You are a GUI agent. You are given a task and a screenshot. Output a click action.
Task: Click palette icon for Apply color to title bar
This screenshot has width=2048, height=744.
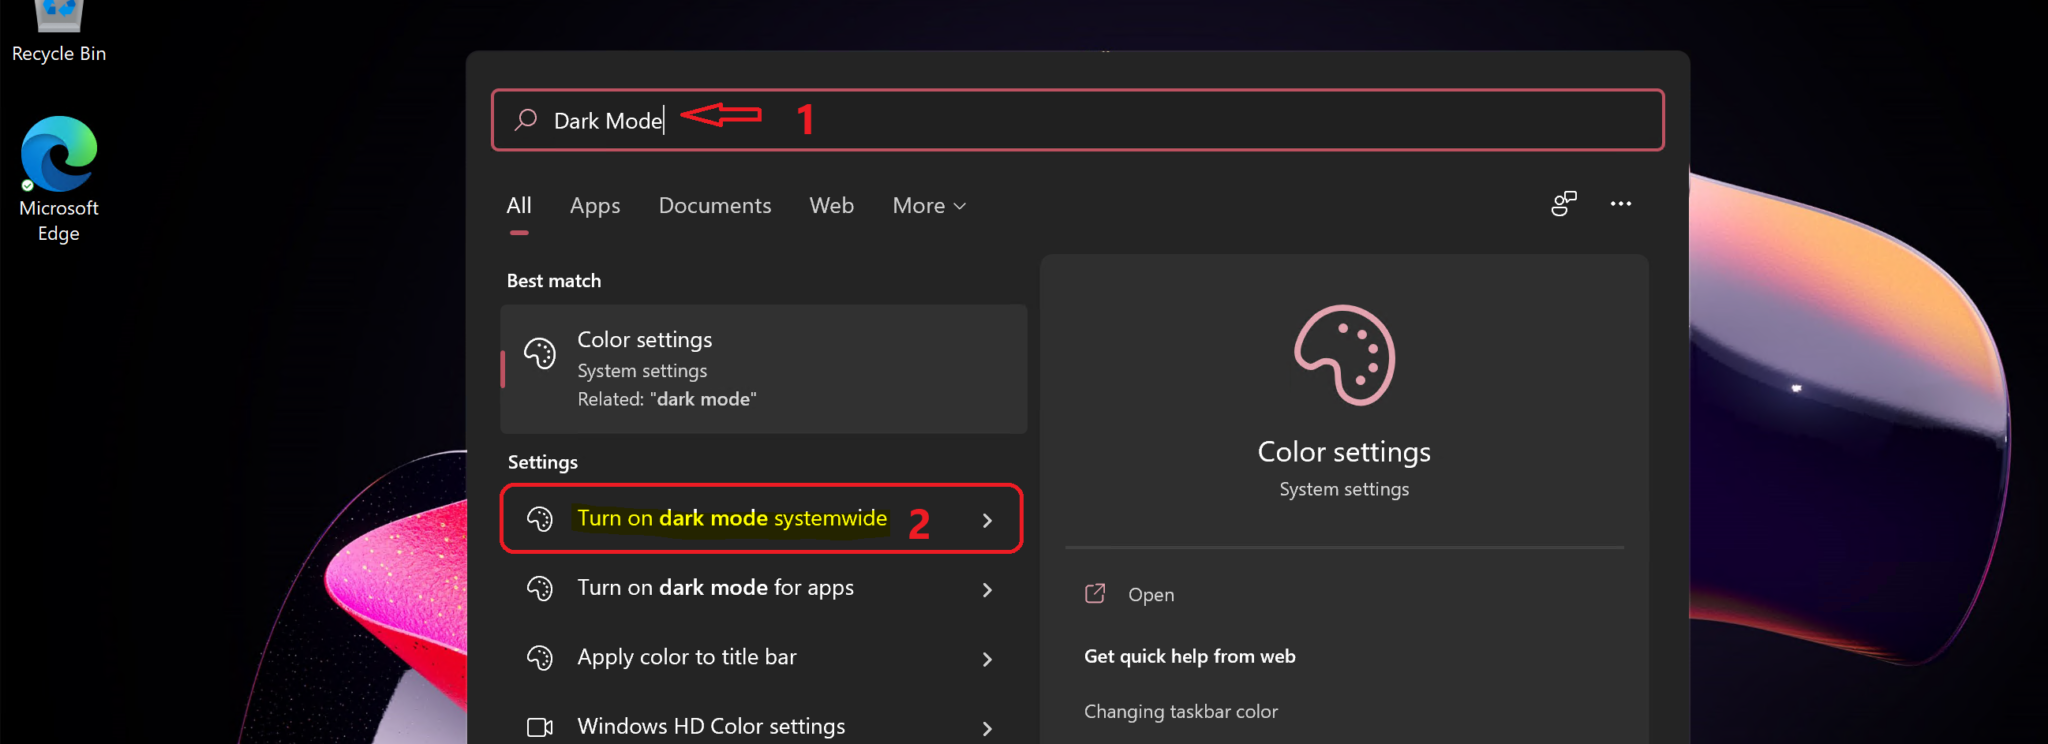tap(540, 658)
